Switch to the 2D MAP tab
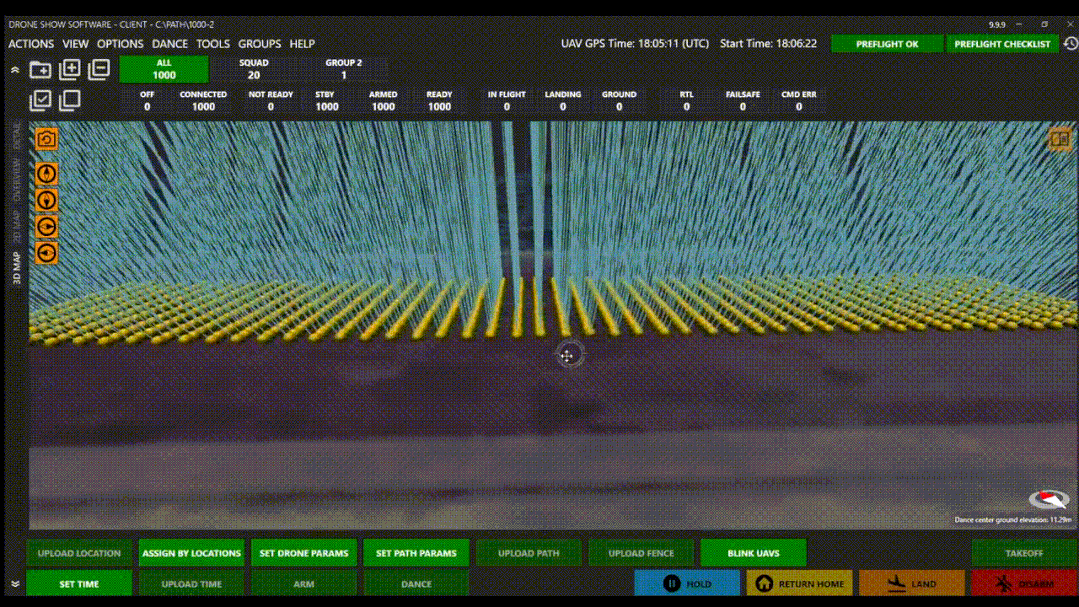 point(16,227)
